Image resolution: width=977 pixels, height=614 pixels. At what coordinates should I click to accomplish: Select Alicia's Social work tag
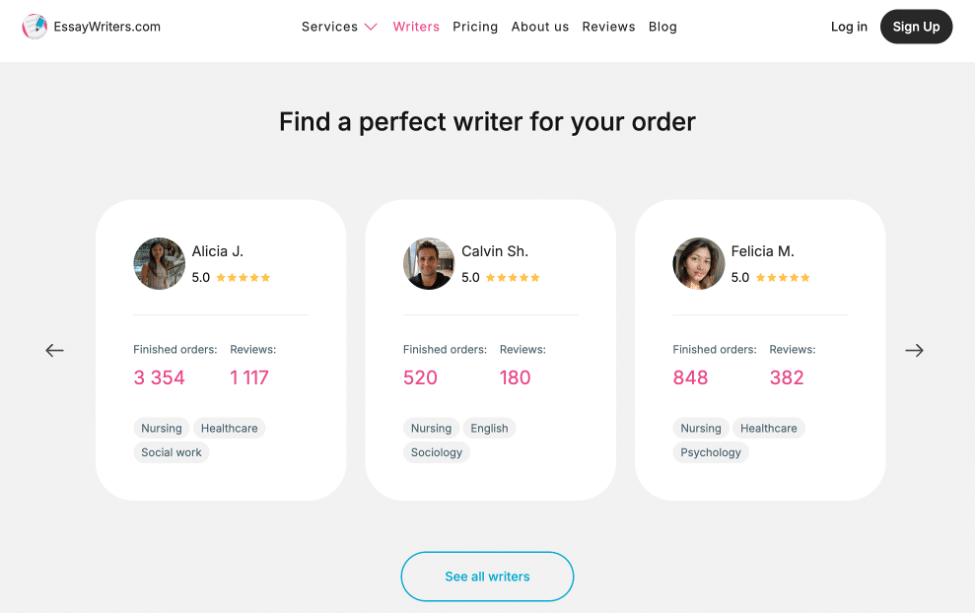click(x=171, y=453)
